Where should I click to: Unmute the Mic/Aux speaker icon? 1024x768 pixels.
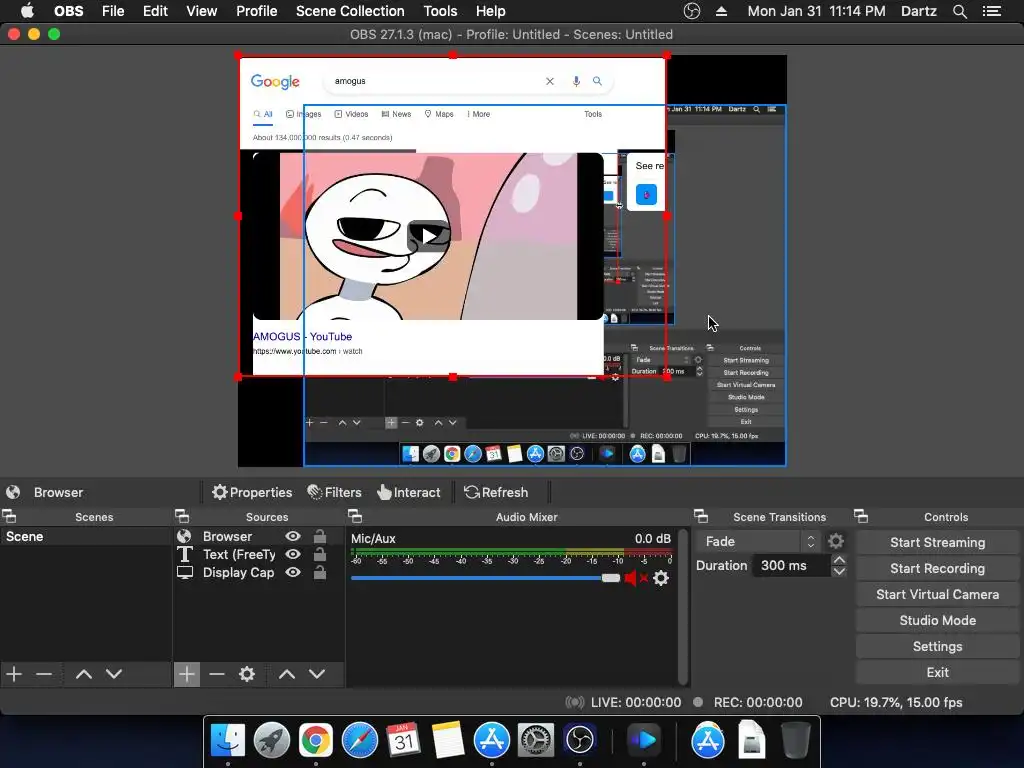click(x=635, y=578)
